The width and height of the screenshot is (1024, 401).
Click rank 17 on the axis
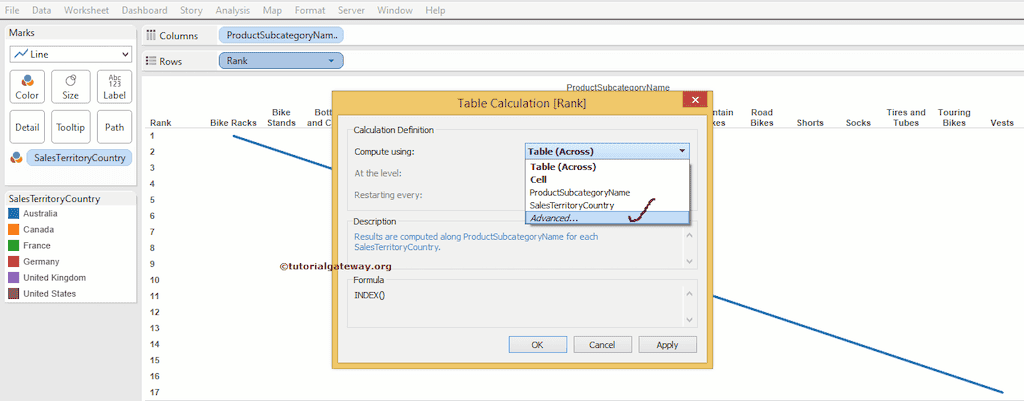(x=155, y=392)
